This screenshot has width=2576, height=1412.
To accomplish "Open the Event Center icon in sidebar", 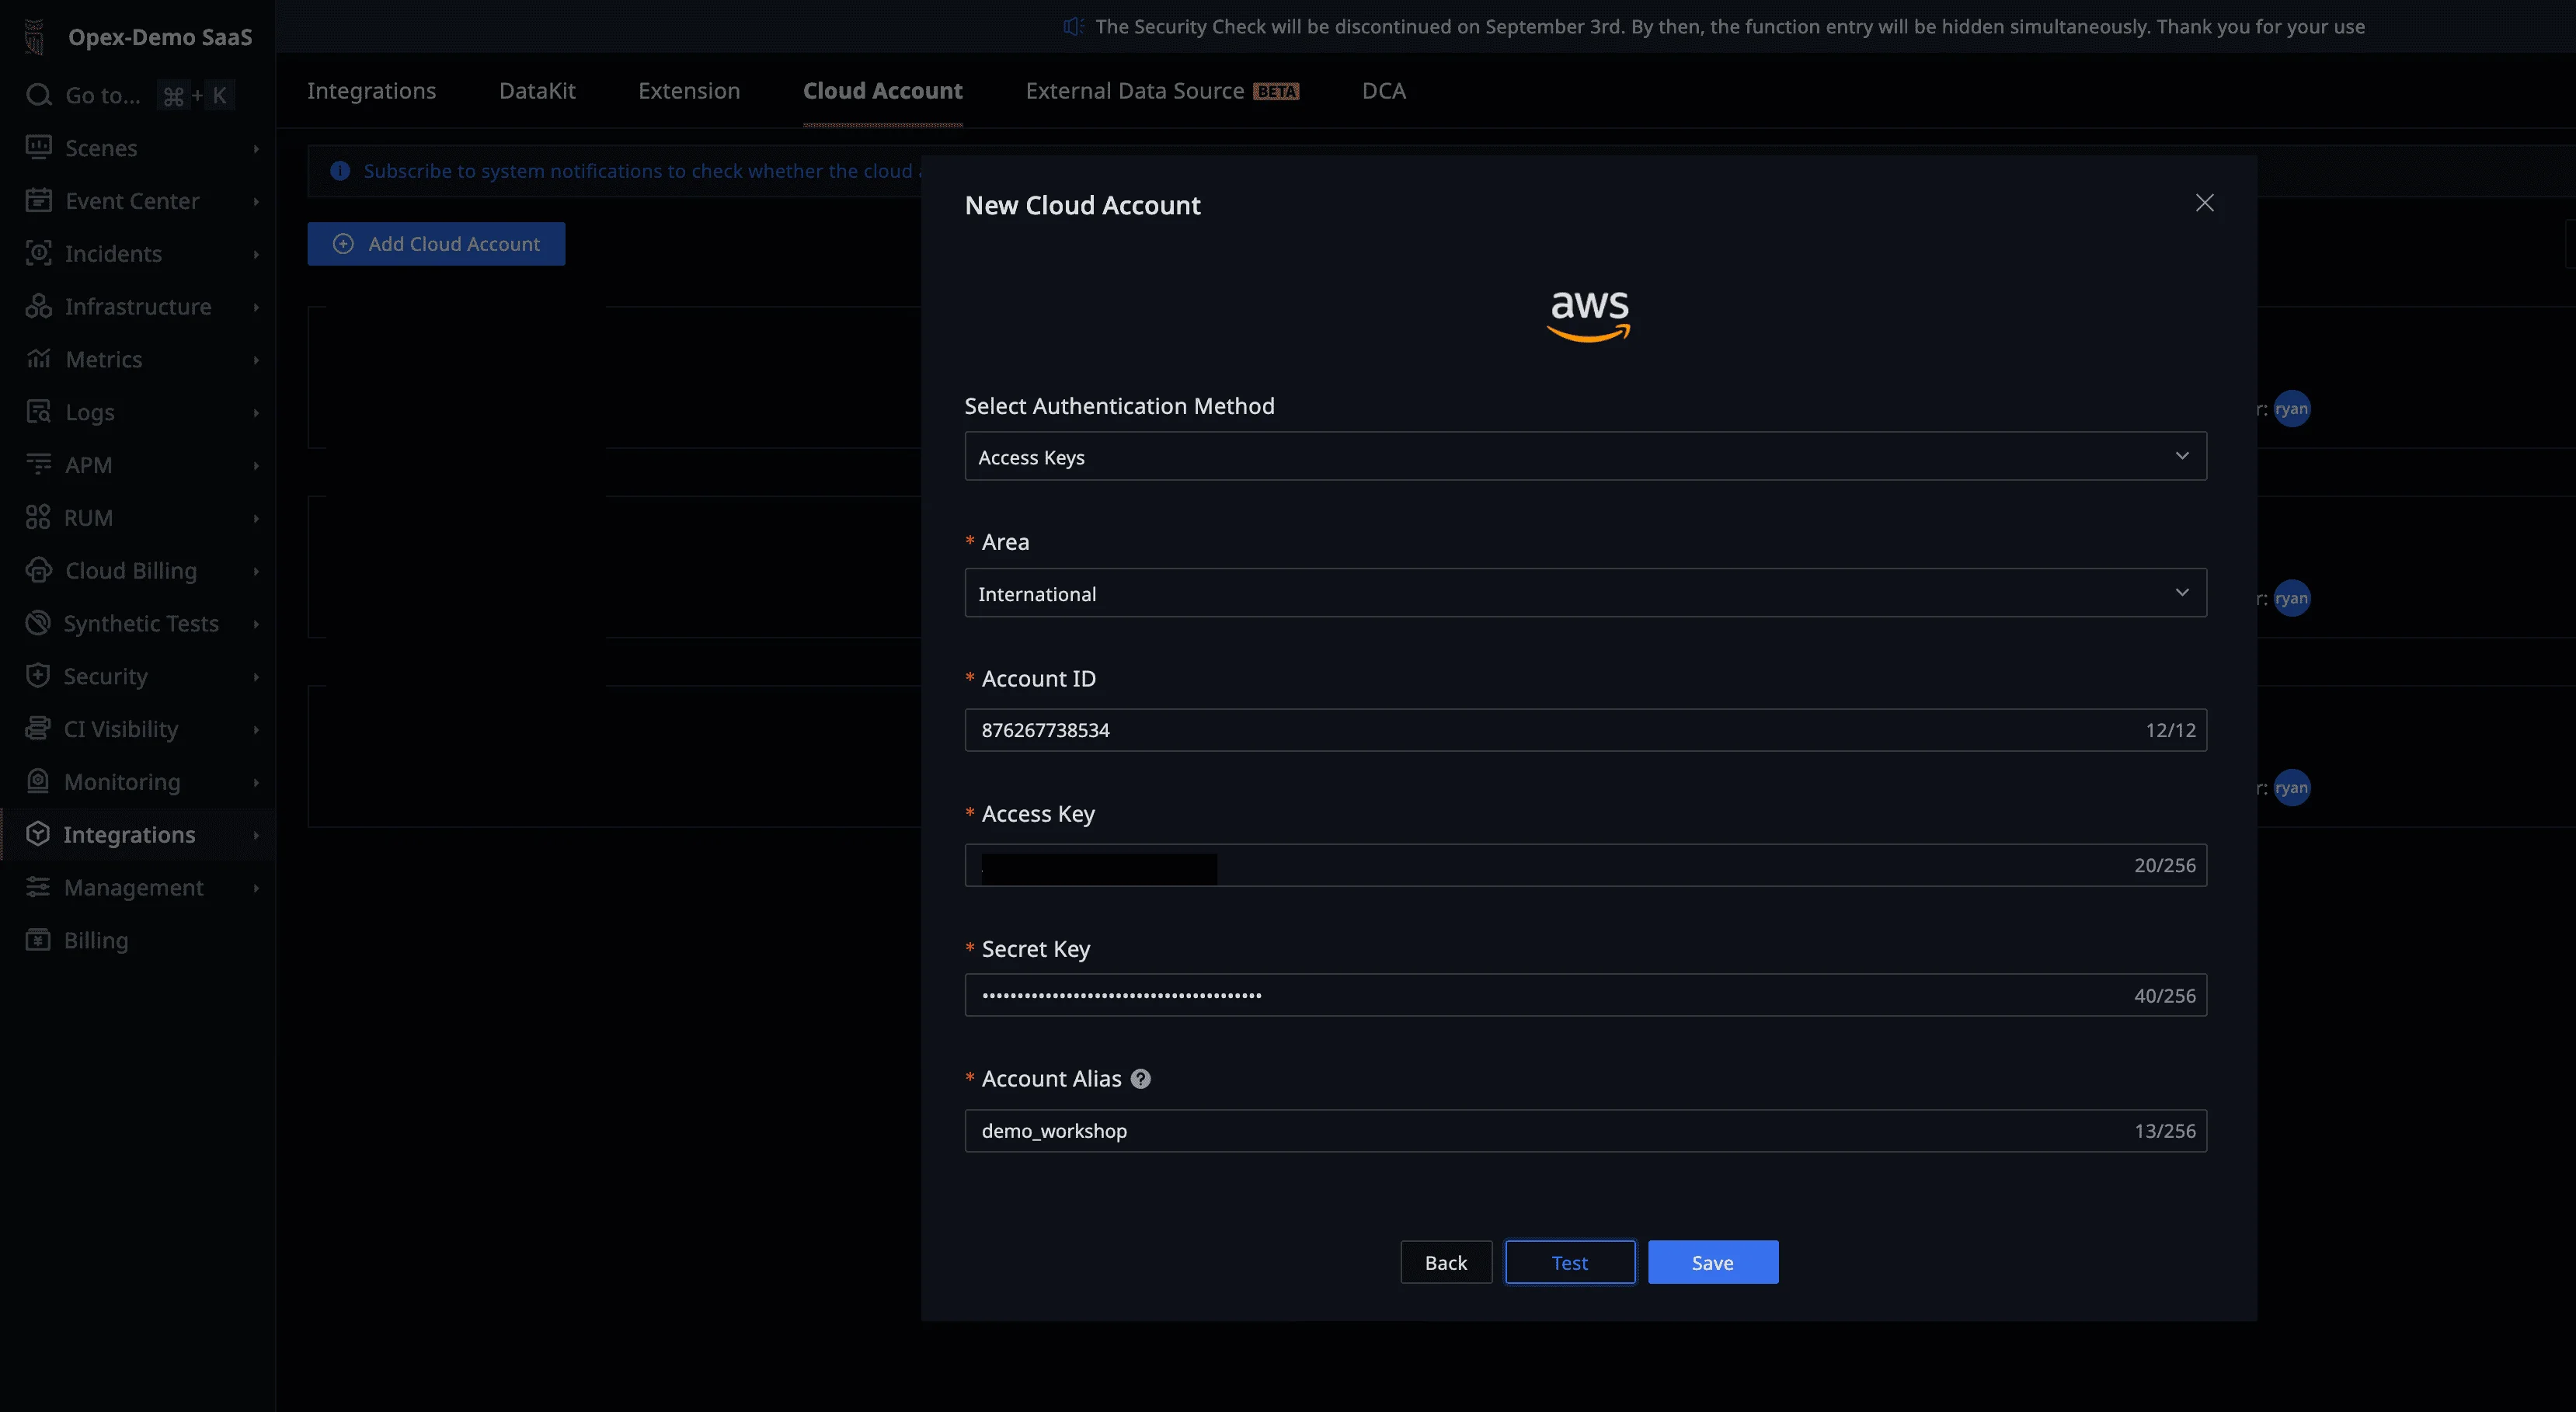I will click(38, 201).
